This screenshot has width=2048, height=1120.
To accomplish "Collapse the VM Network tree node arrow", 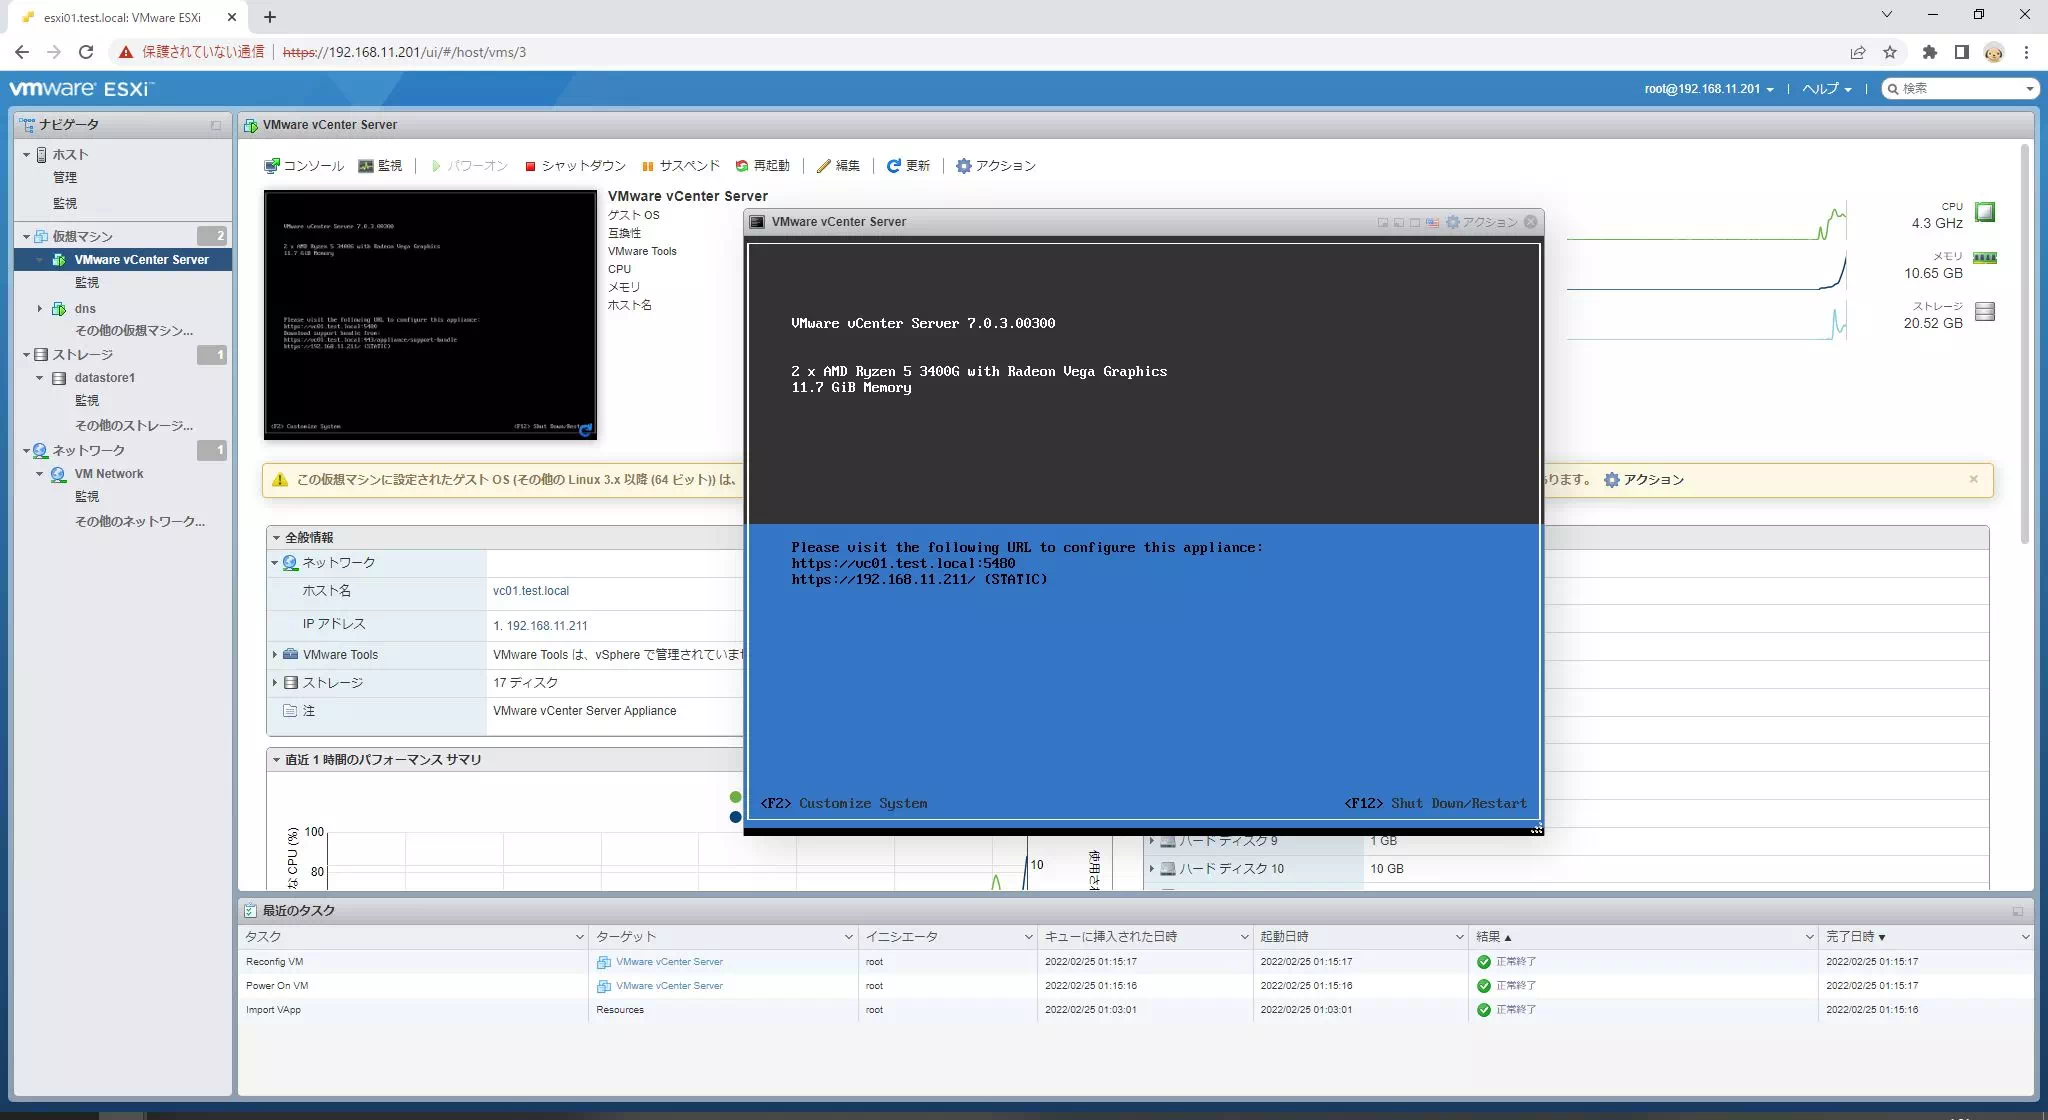I will [x=39, y=474].
